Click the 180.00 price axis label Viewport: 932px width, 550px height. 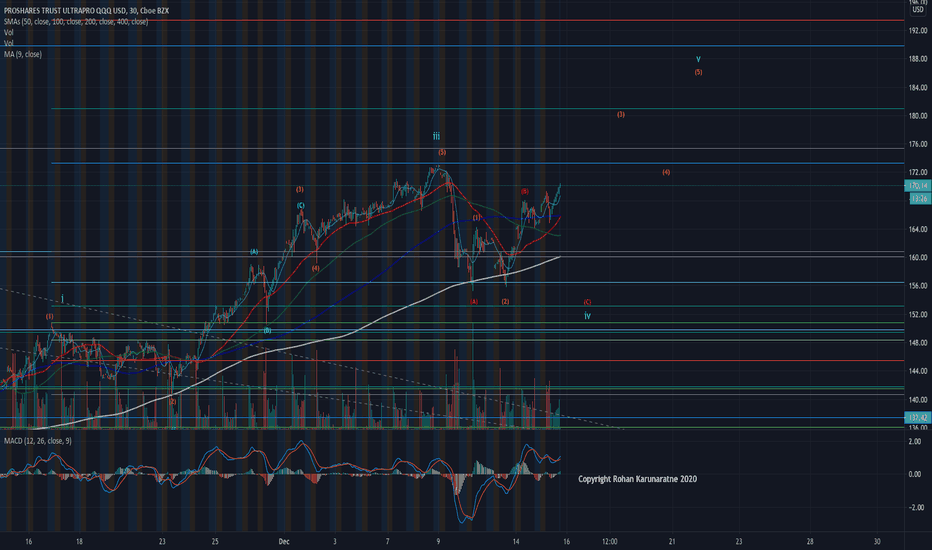pyautogui.click(x=918, y=116)
